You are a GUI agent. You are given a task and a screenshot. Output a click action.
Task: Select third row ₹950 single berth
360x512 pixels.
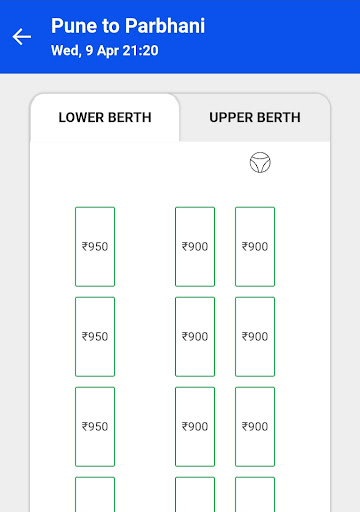95,427
